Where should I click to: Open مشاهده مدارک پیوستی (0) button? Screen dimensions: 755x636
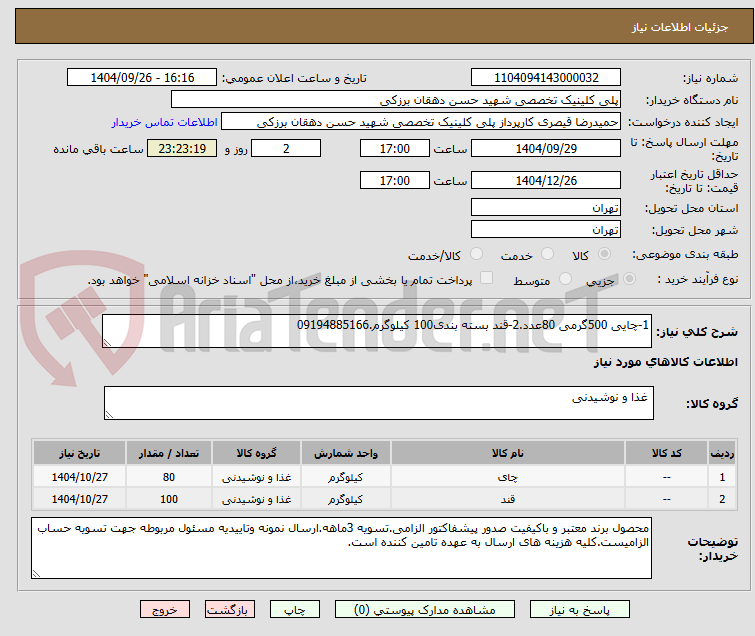[425, 610]
